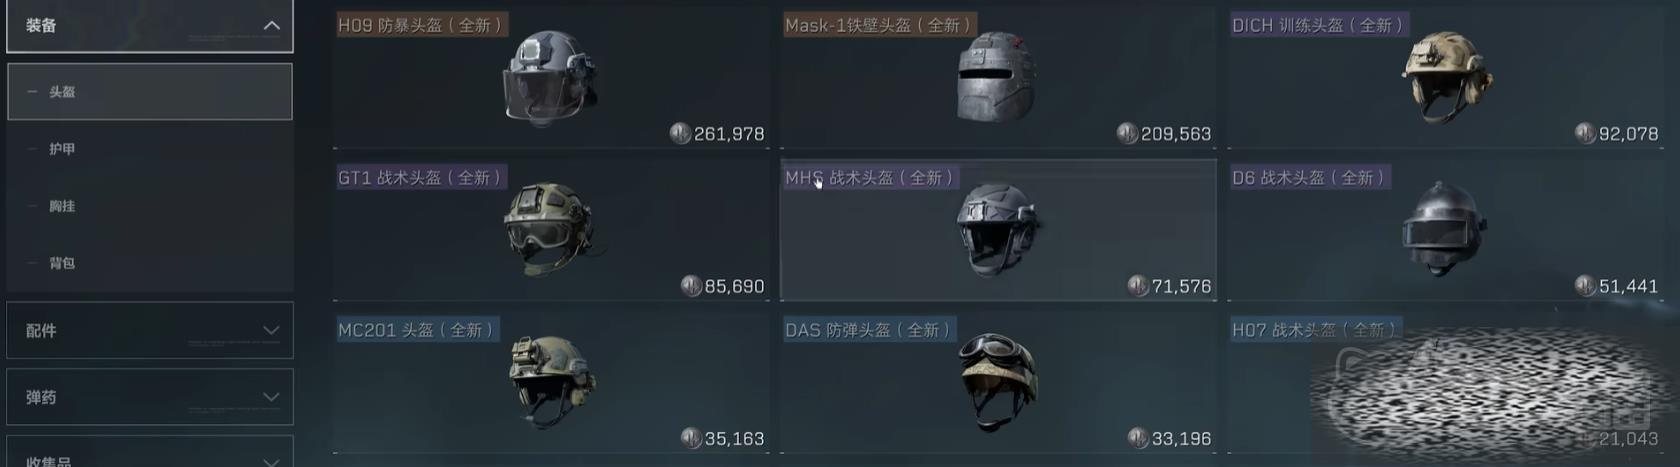This screenshot has width=1680, height=467.
Task: Select the H09 防暴头盔 helmet image
Action: tap(549, 77)
